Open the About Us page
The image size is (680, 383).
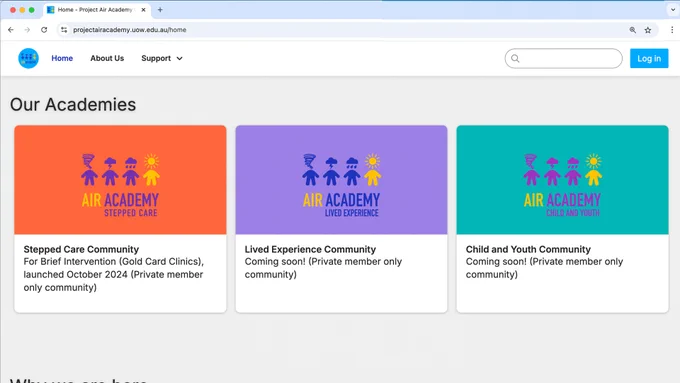107,58
